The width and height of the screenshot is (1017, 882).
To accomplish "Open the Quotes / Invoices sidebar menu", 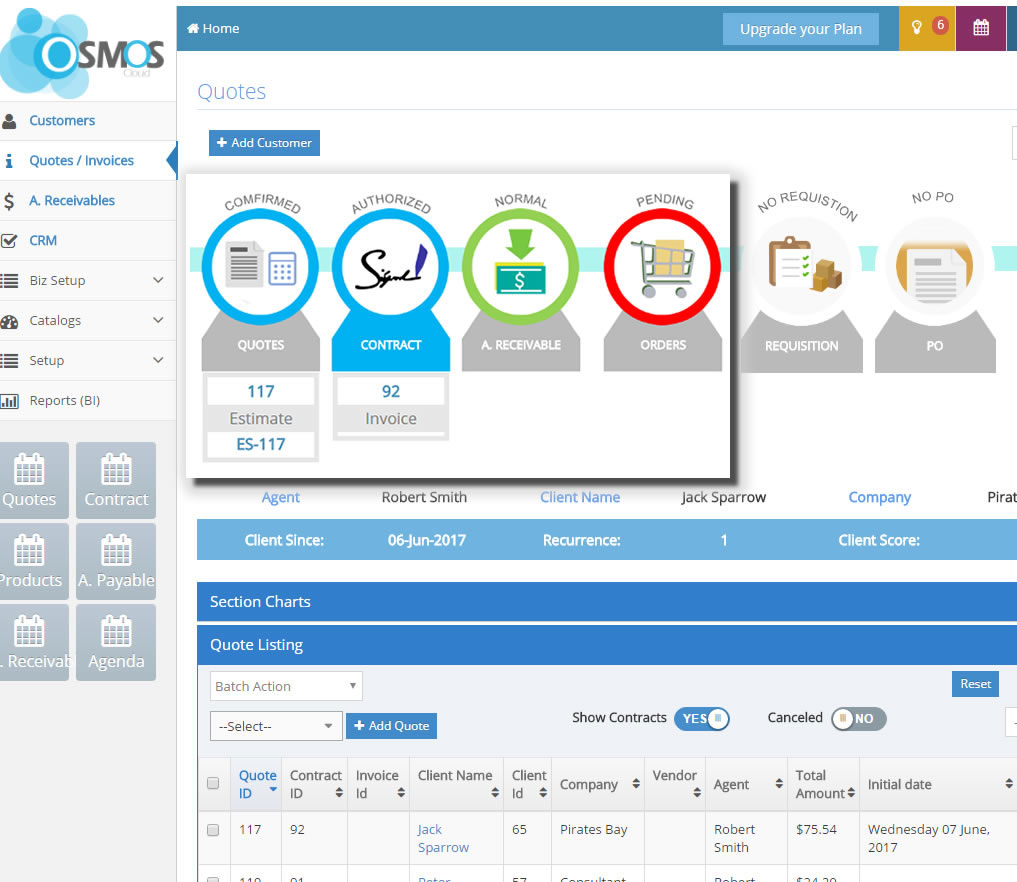I will coord(80,160).
